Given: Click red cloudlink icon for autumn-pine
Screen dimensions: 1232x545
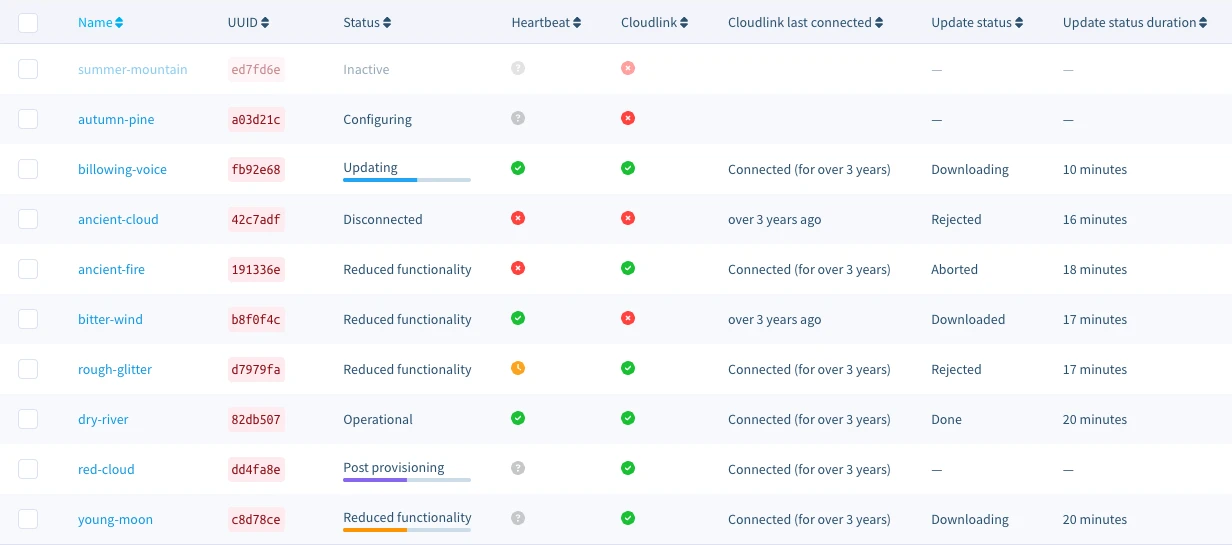Looking at the screenshot, I should [628, 118].
